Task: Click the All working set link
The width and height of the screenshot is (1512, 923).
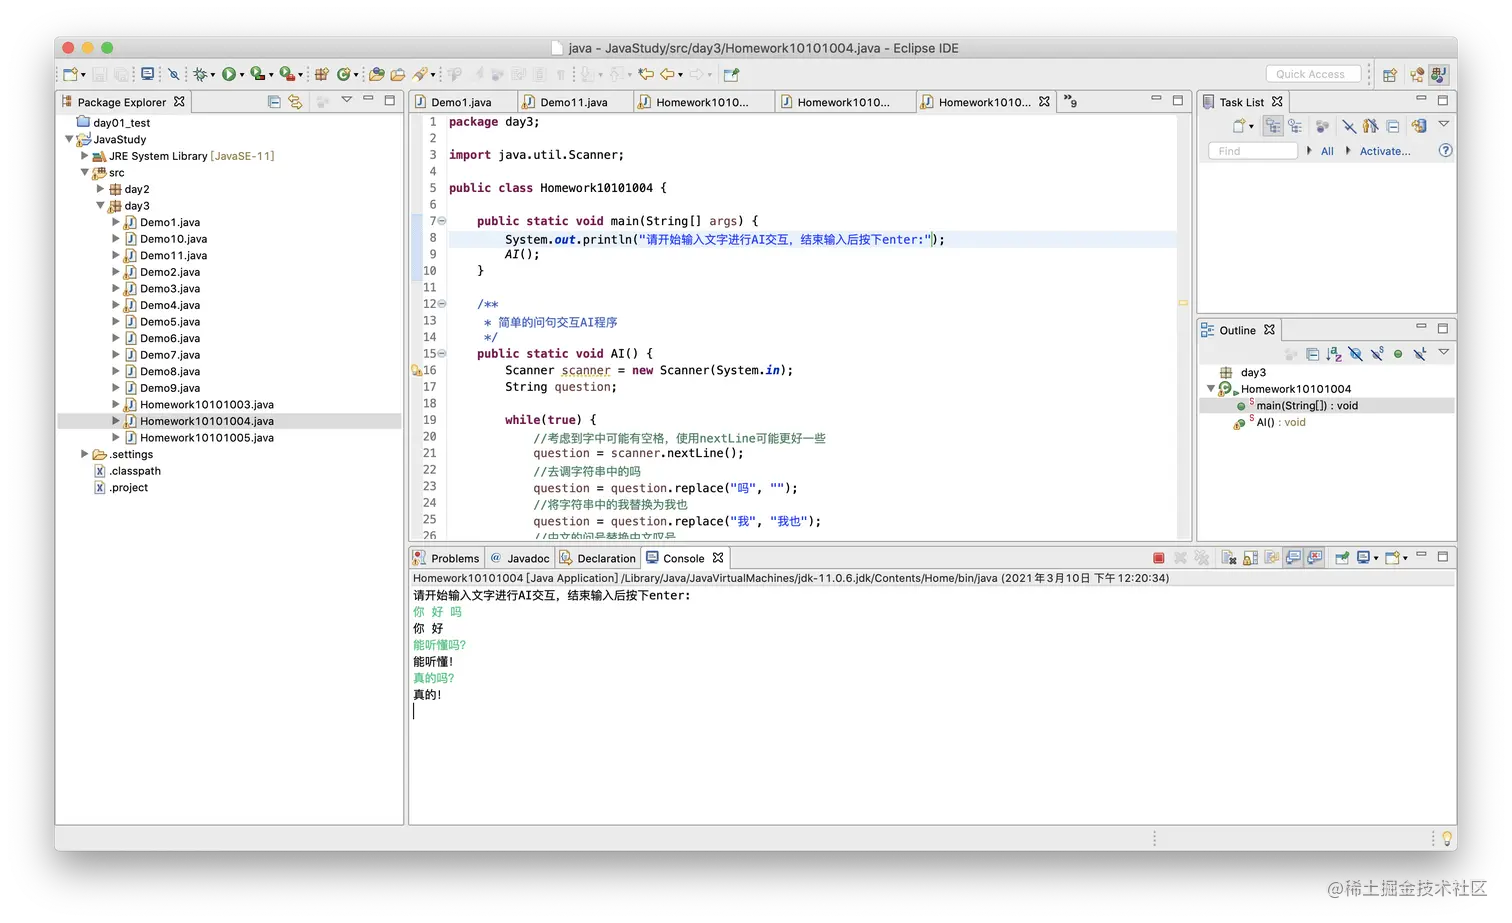Action: [1327, 151]
